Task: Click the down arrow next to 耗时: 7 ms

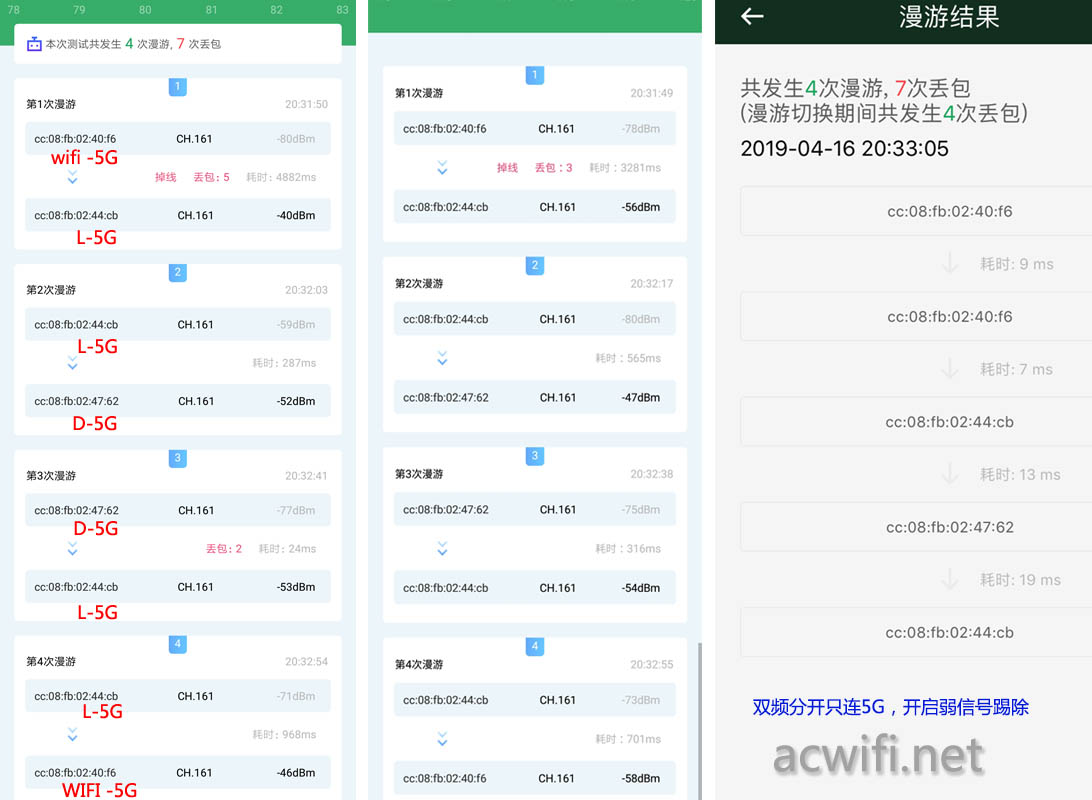Action: (x=950, y=369)
